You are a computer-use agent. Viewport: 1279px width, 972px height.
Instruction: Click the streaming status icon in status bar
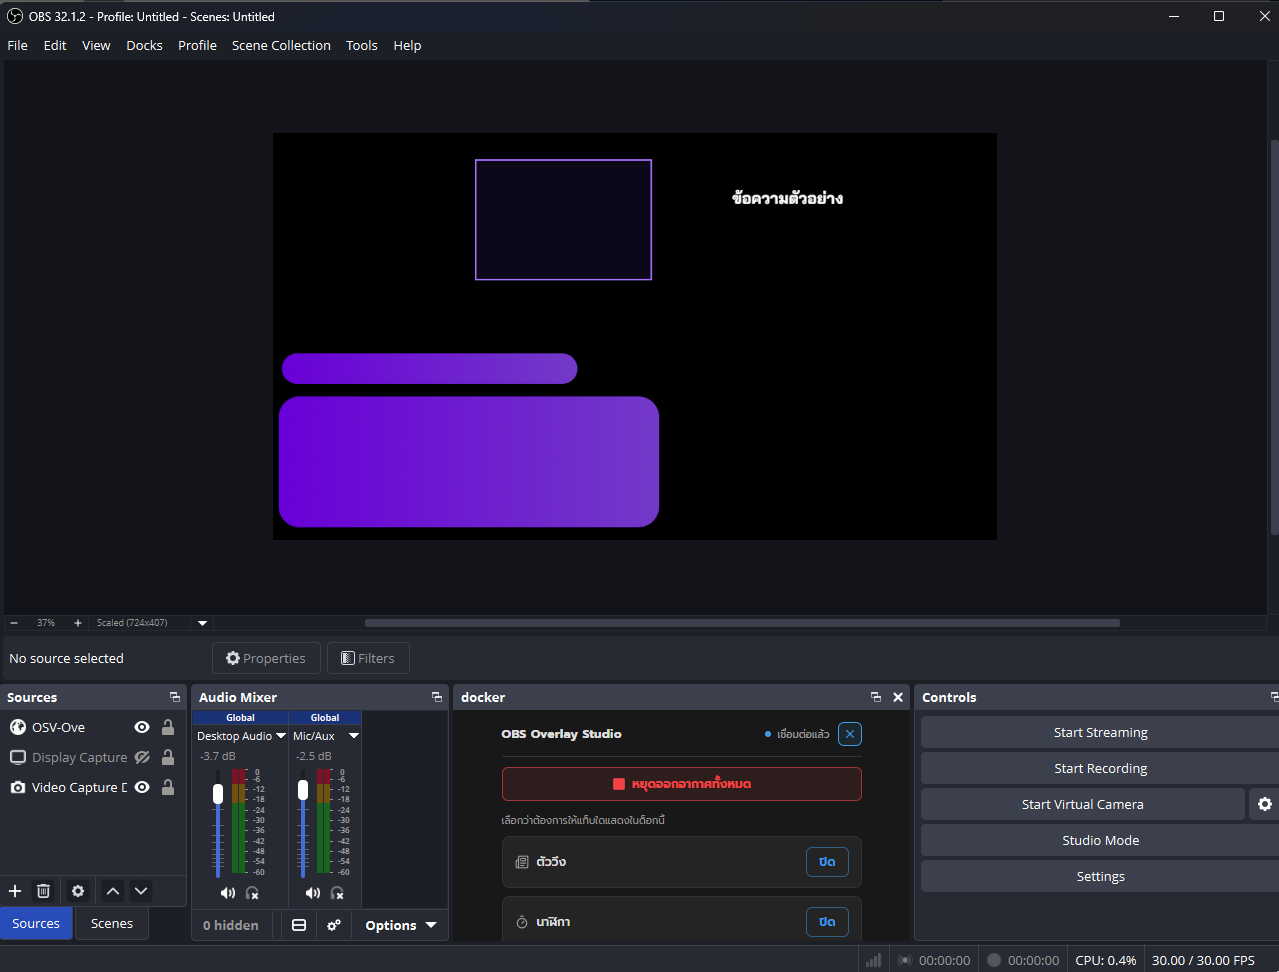[x=905, y=960]
